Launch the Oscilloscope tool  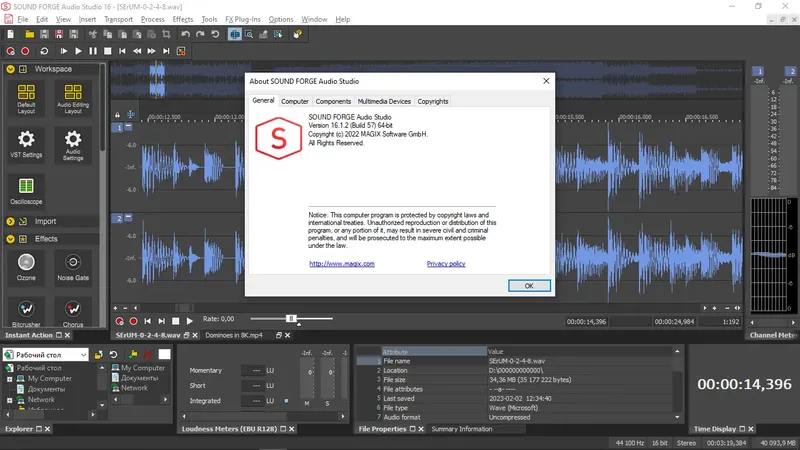[x=26, y=186]
